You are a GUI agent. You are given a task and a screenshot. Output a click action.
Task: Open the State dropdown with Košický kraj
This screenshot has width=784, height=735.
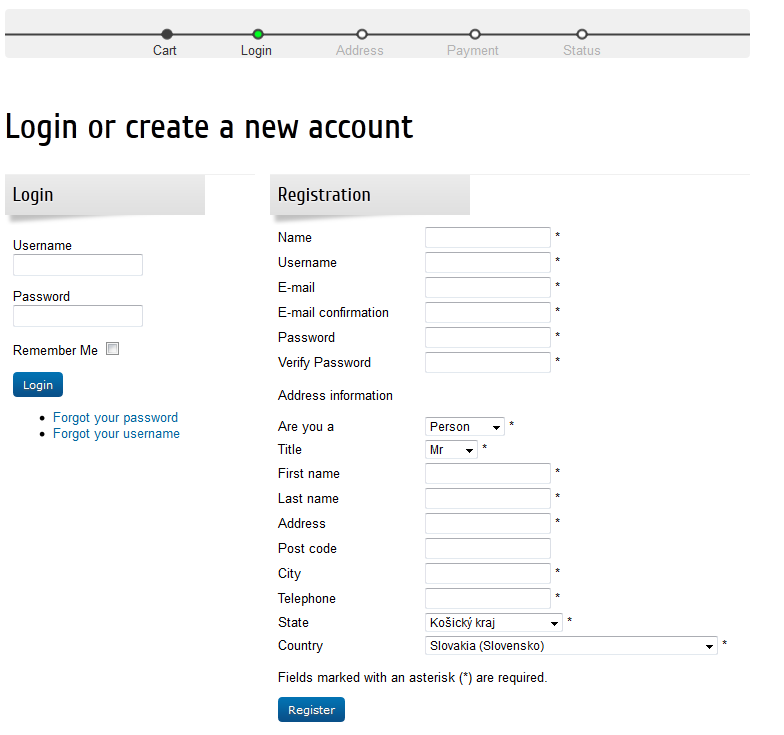494,622
